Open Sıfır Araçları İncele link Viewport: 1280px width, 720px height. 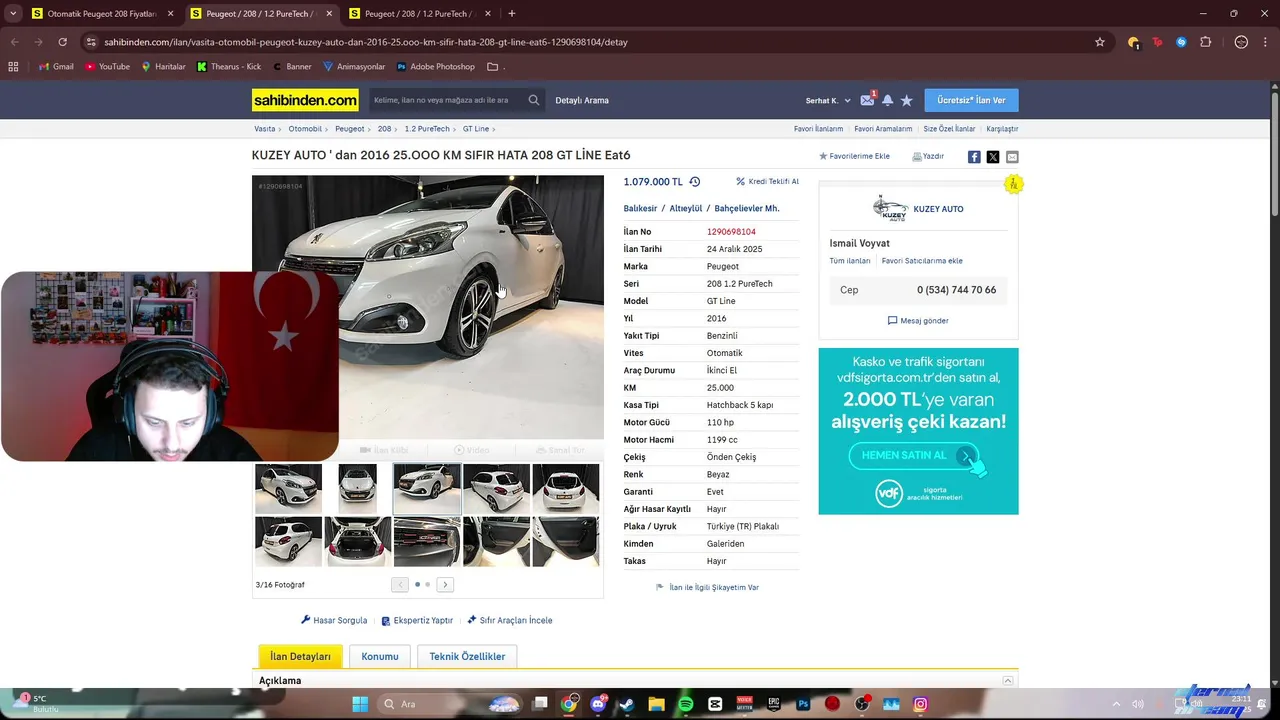[x=509, y=621]
